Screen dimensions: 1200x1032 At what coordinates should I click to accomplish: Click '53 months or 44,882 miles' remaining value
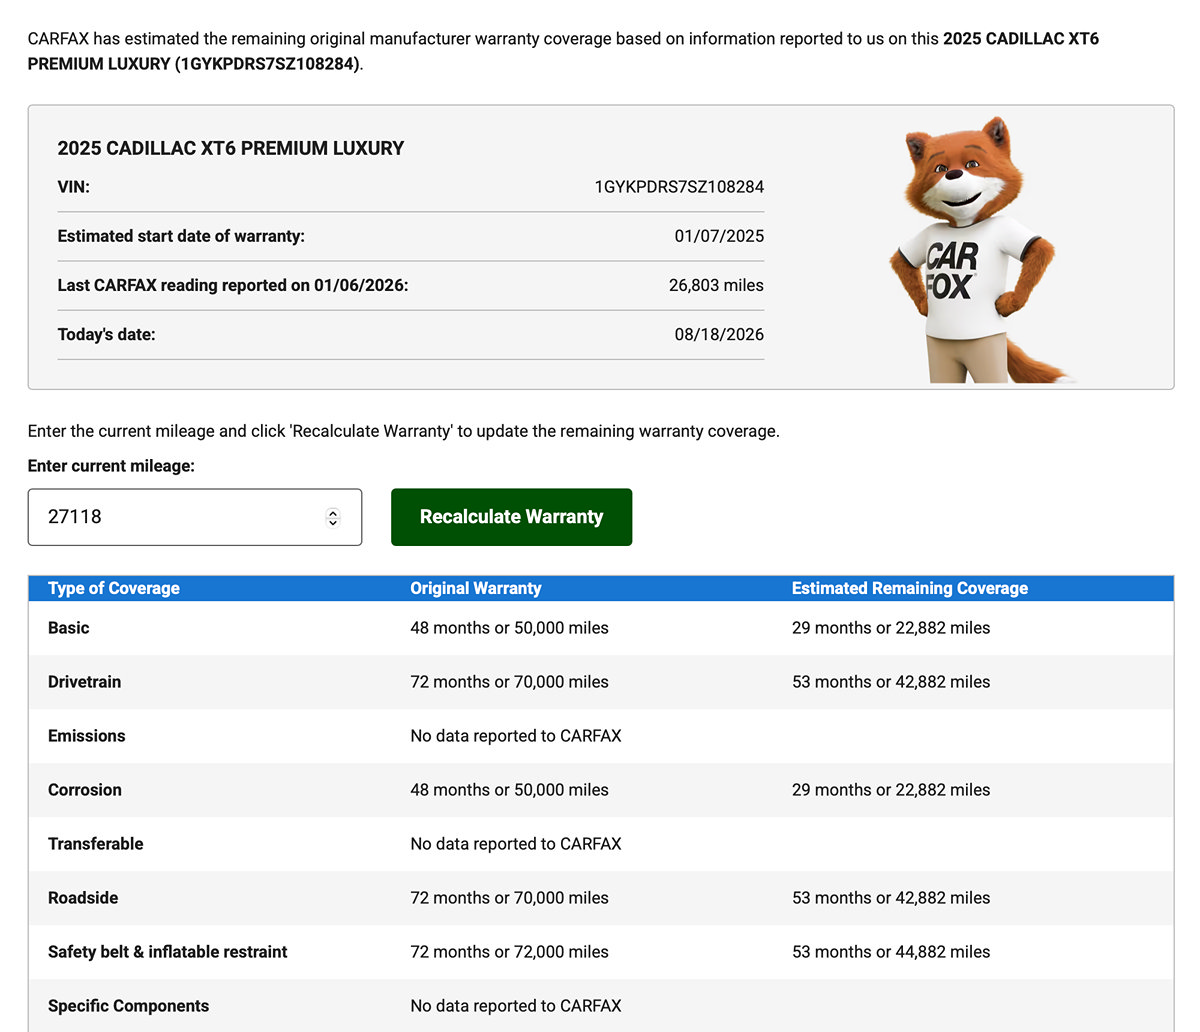pos(891,952)
